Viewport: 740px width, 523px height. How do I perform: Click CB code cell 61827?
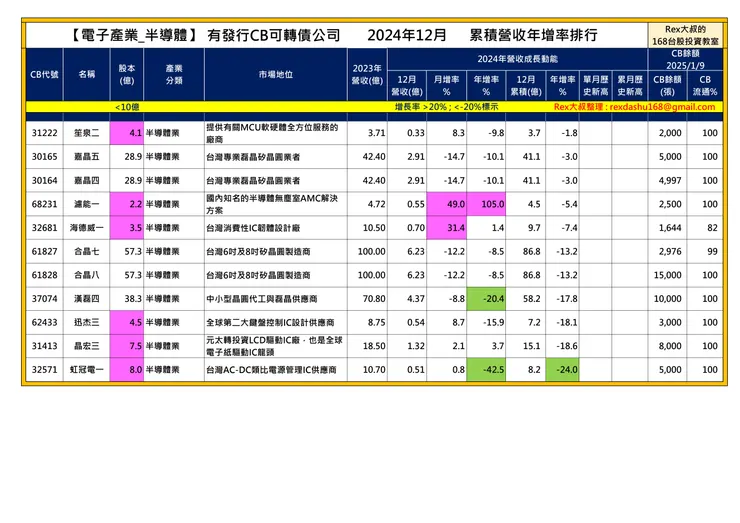pyautogui.click(x=44, y=251)
